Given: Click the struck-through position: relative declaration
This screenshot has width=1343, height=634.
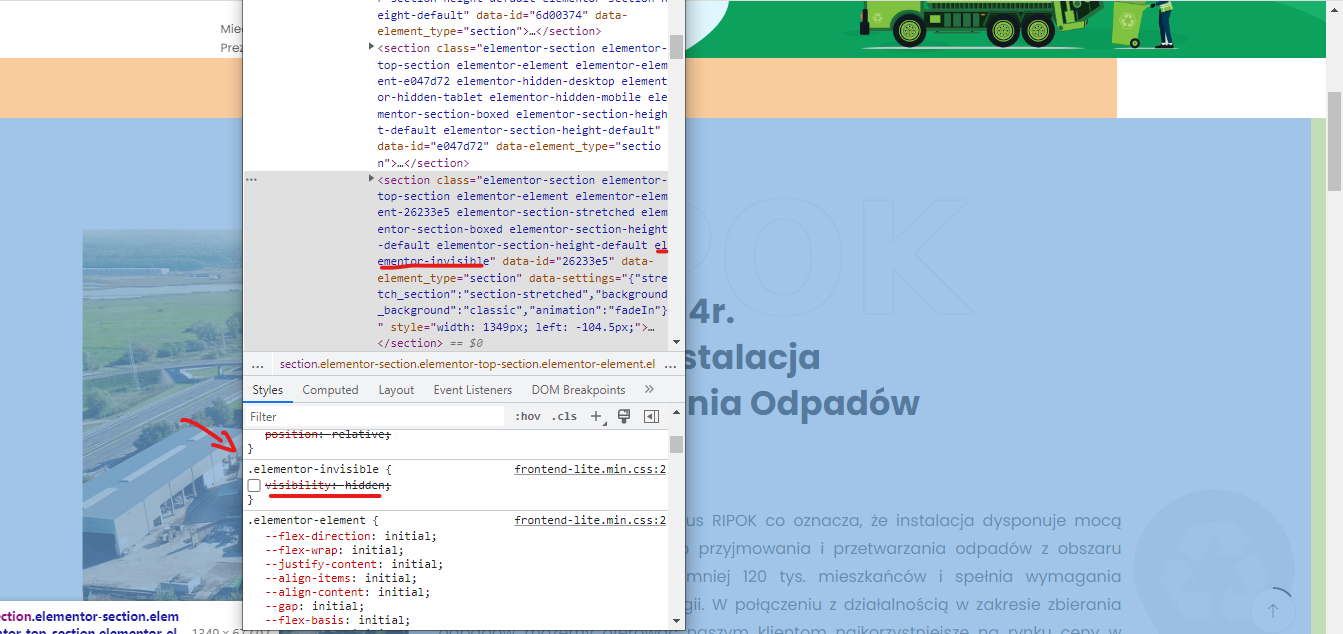Looking at the screenshot, I should click(327, 434).
